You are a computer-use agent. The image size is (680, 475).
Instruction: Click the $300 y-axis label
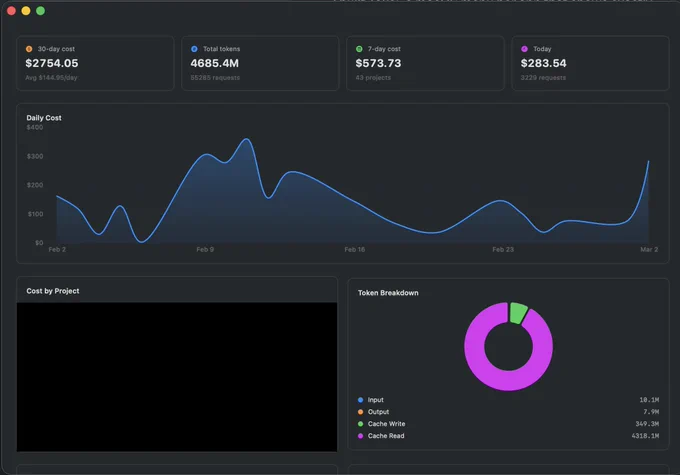[x=35, y=156]
